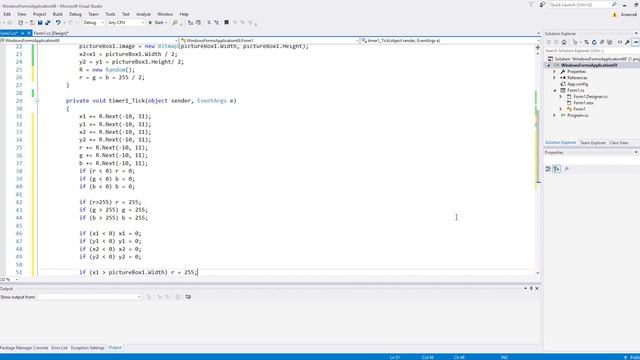Click the Save icon in the toolbar
Screen dimensions: 640x360
click(x=40, y=23)
